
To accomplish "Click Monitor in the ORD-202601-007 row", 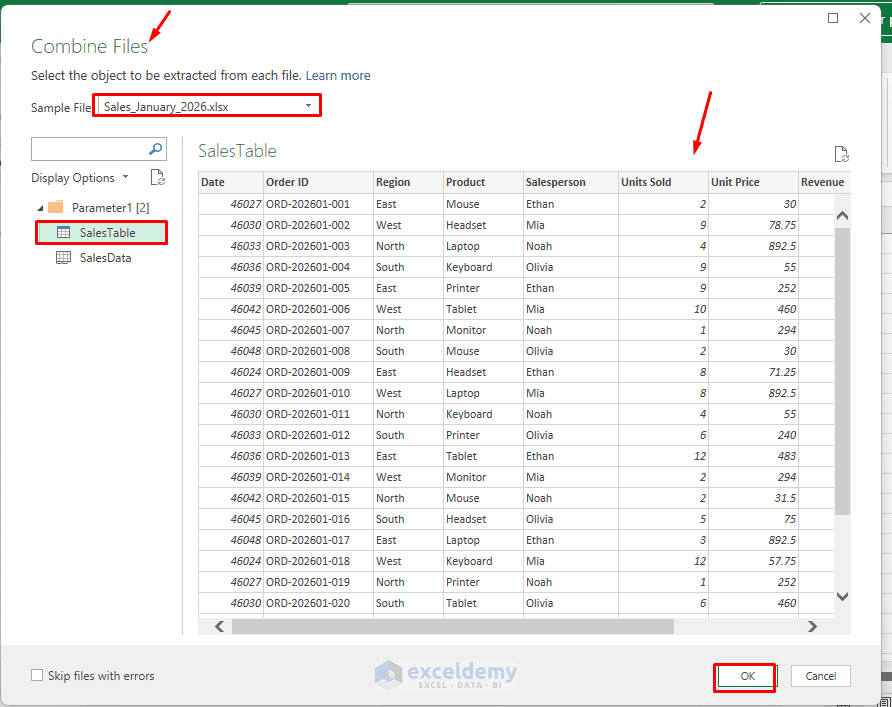I will pyautogui.click(x=483, y=330).
